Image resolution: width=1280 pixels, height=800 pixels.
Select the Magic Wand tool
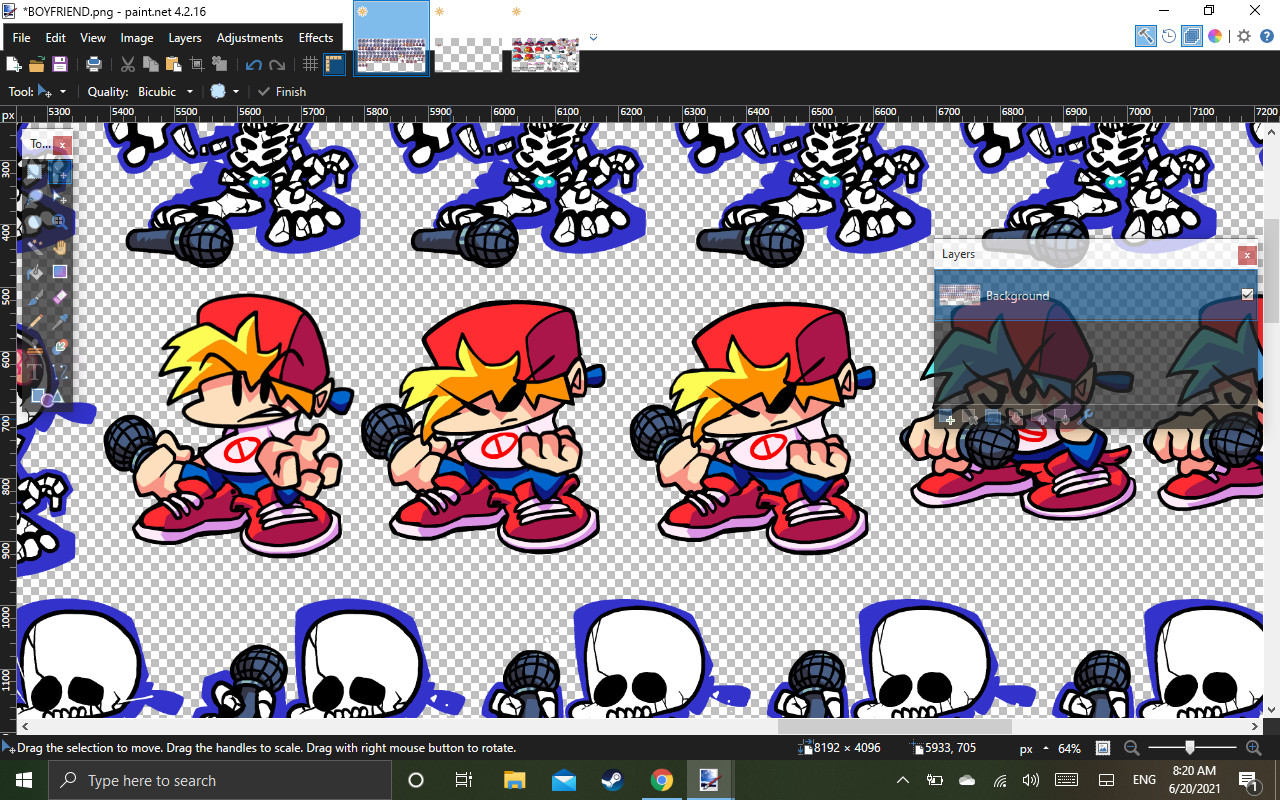[34, 249]
